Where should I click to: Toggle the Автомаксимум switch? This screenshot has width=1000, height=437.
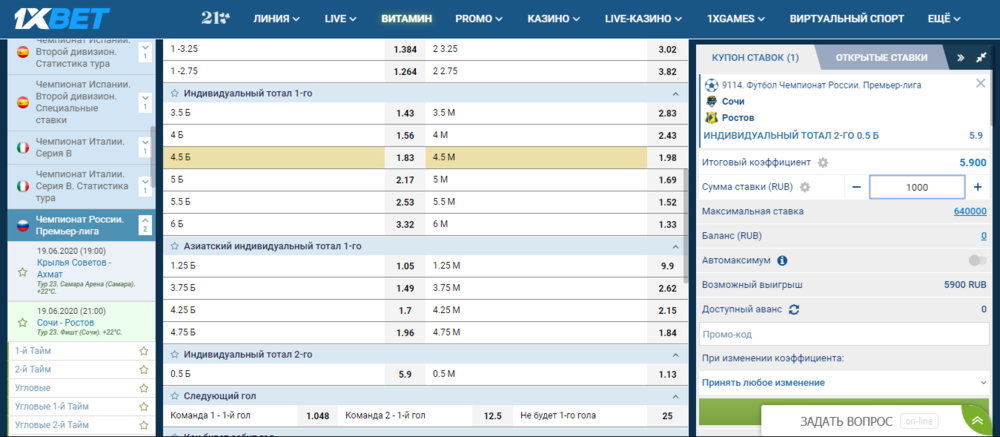pos(976,260)
